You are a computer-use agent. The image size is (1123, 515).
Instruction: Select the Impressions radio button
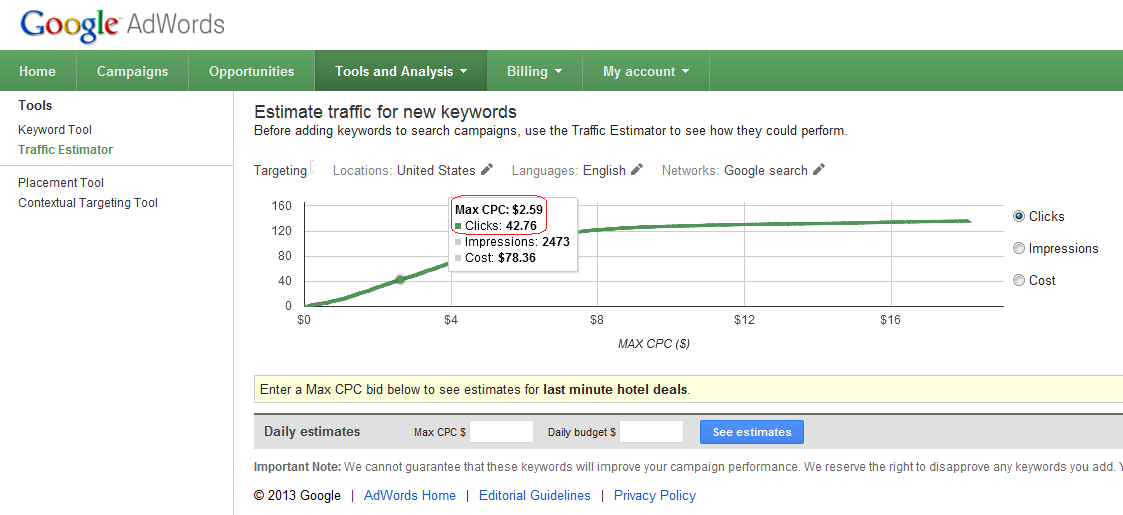1018,249
